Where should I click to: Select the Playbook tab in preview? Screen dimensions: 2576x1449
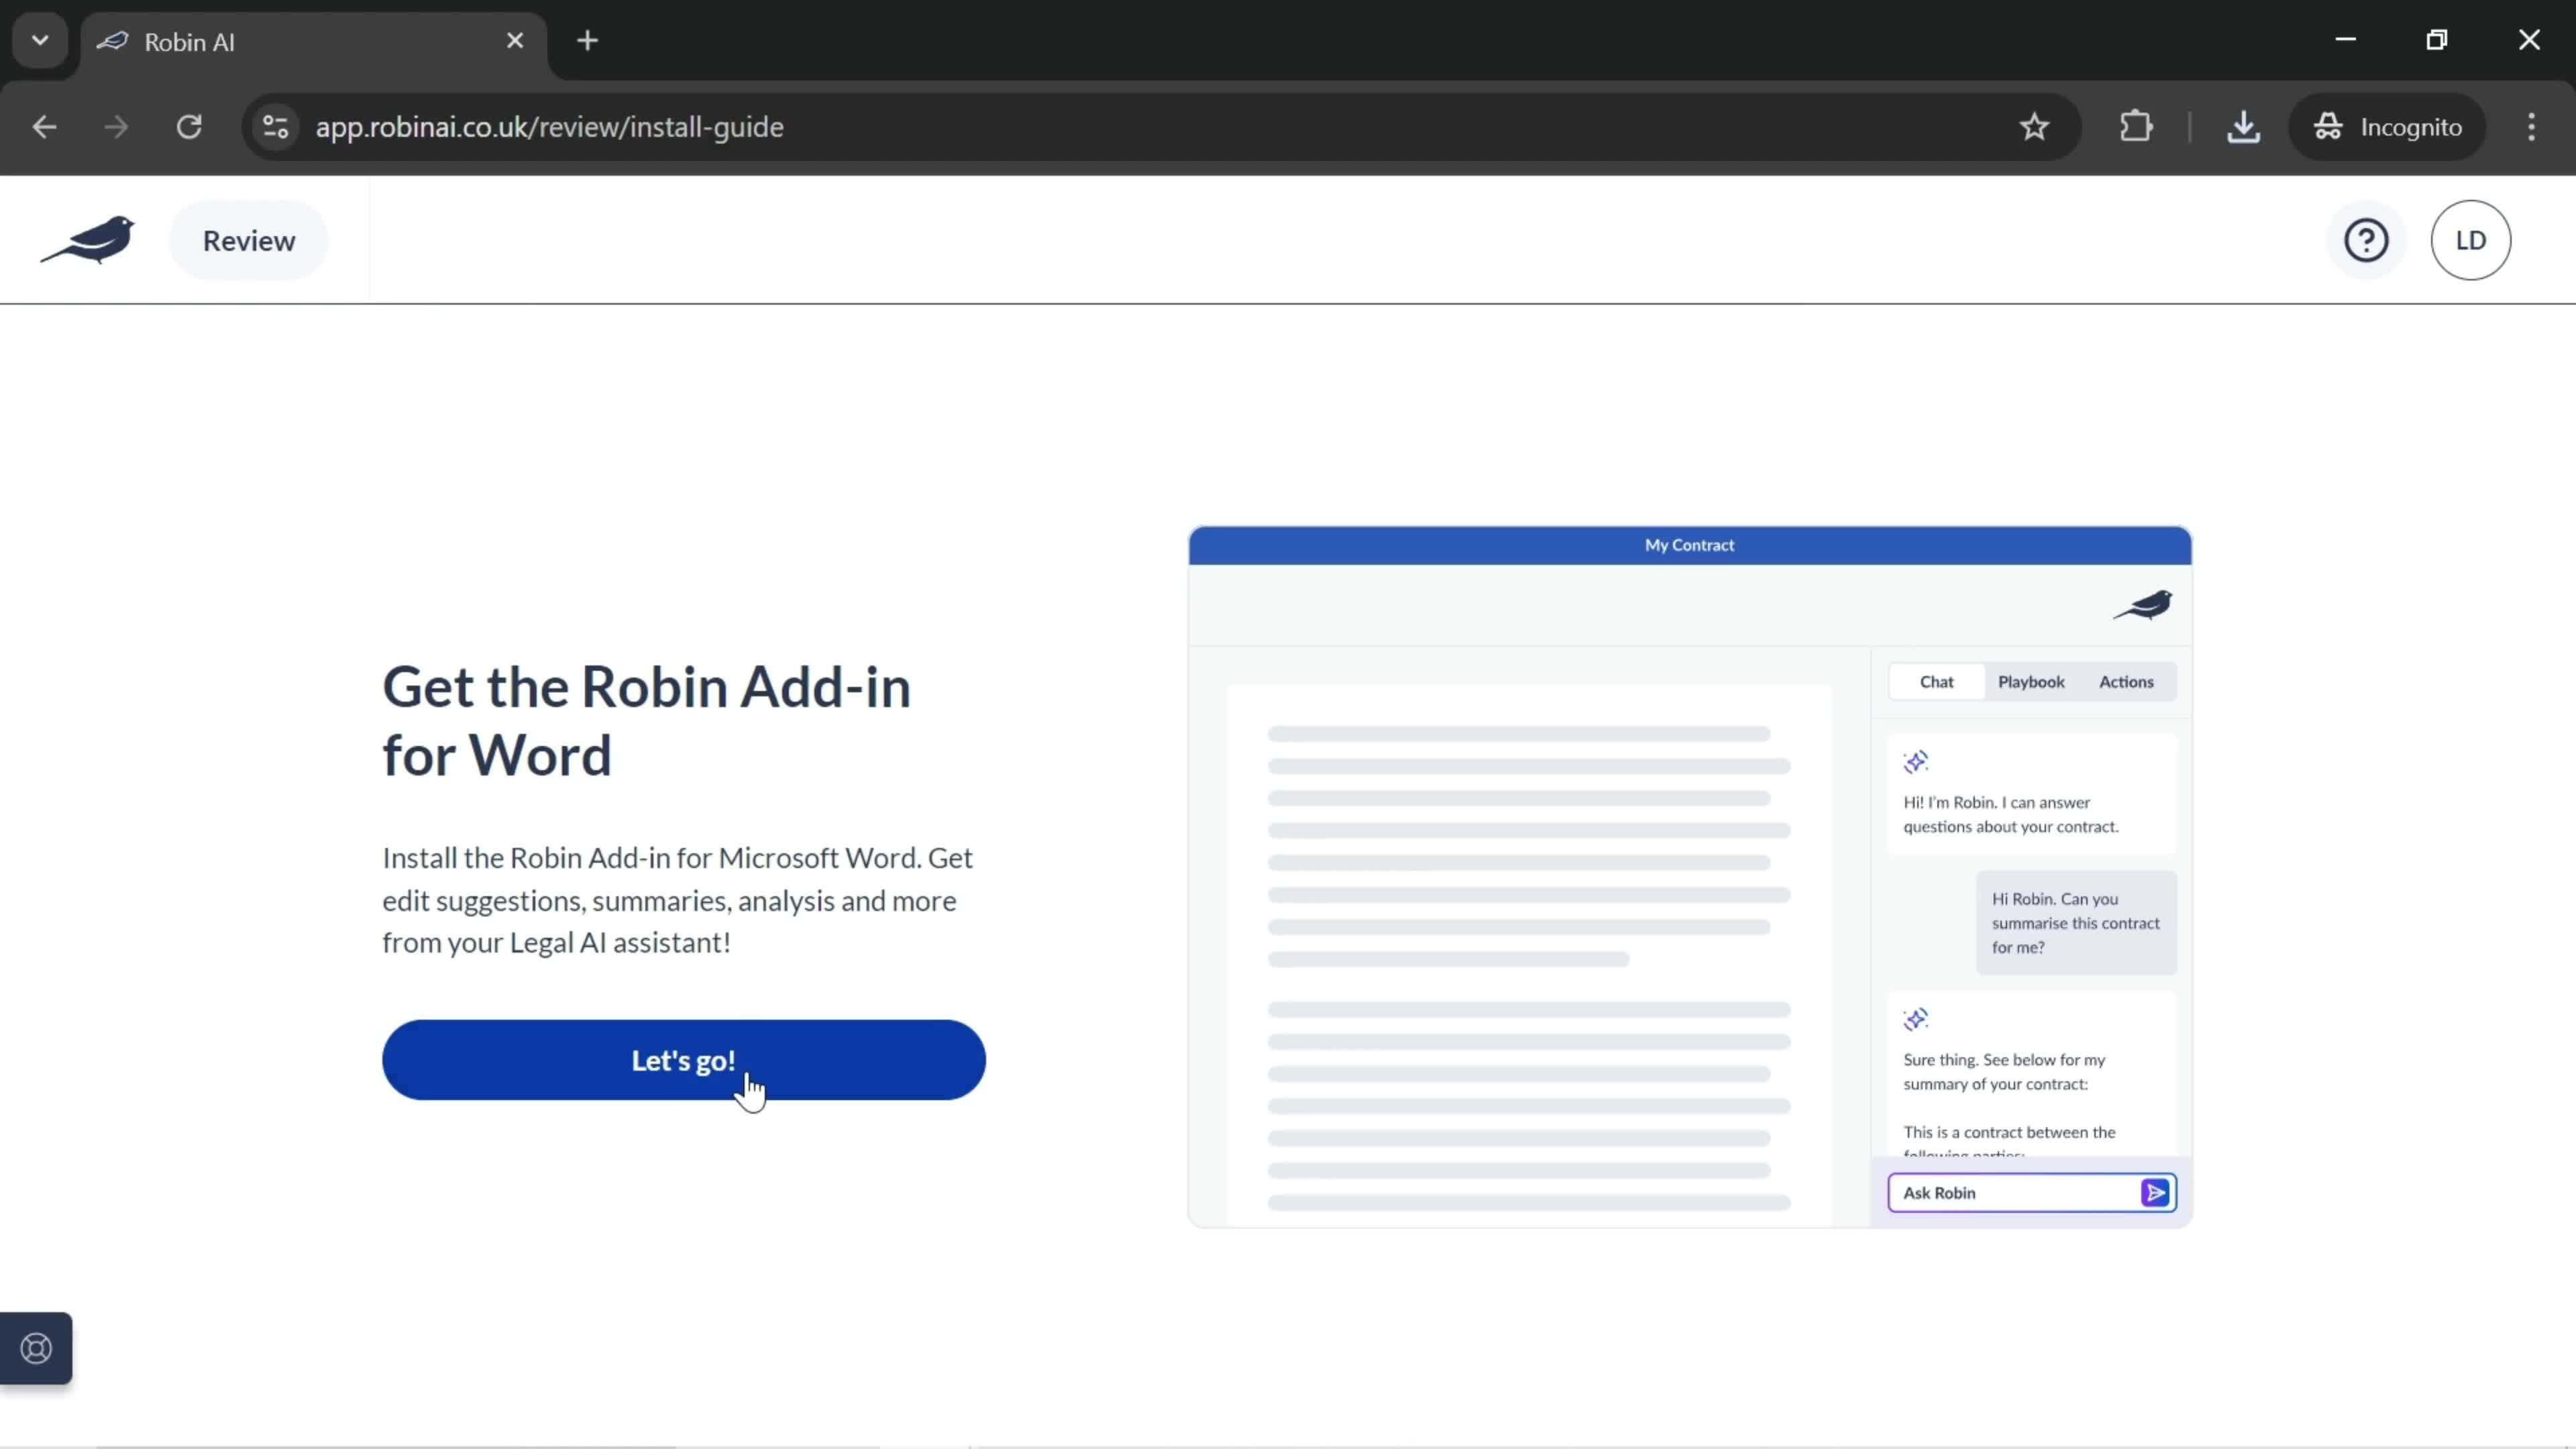(2030, 682)
